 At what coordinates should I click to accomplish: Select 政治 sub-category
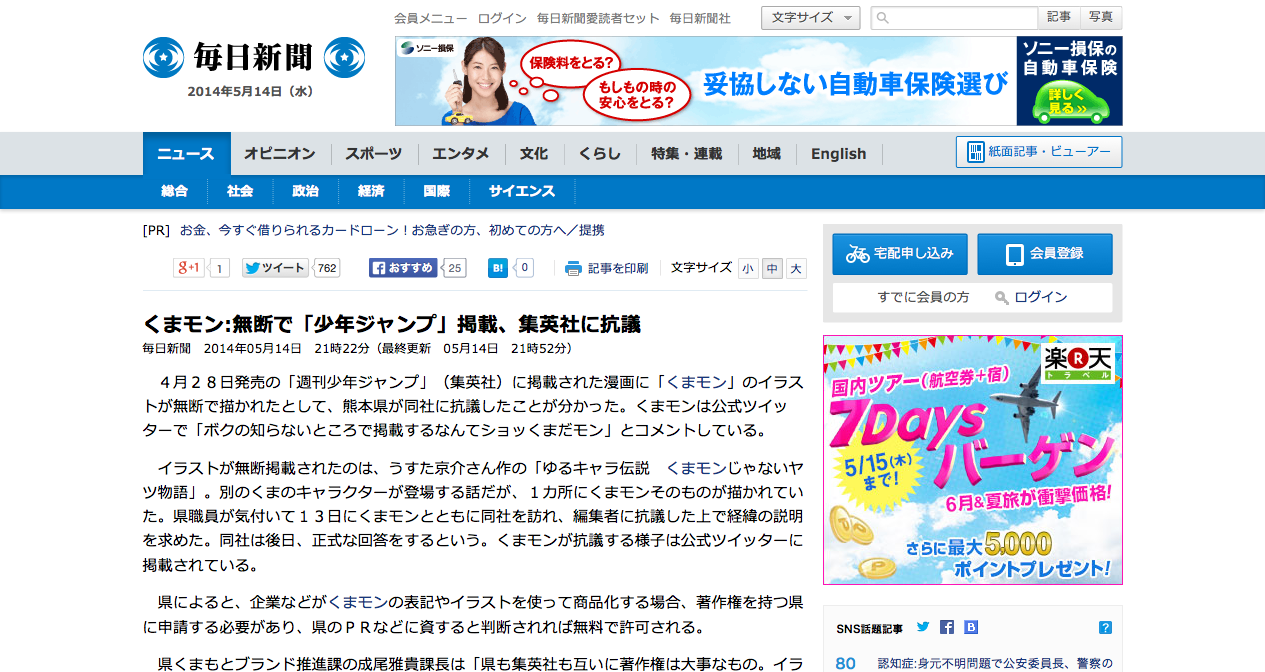pos(305,191)
